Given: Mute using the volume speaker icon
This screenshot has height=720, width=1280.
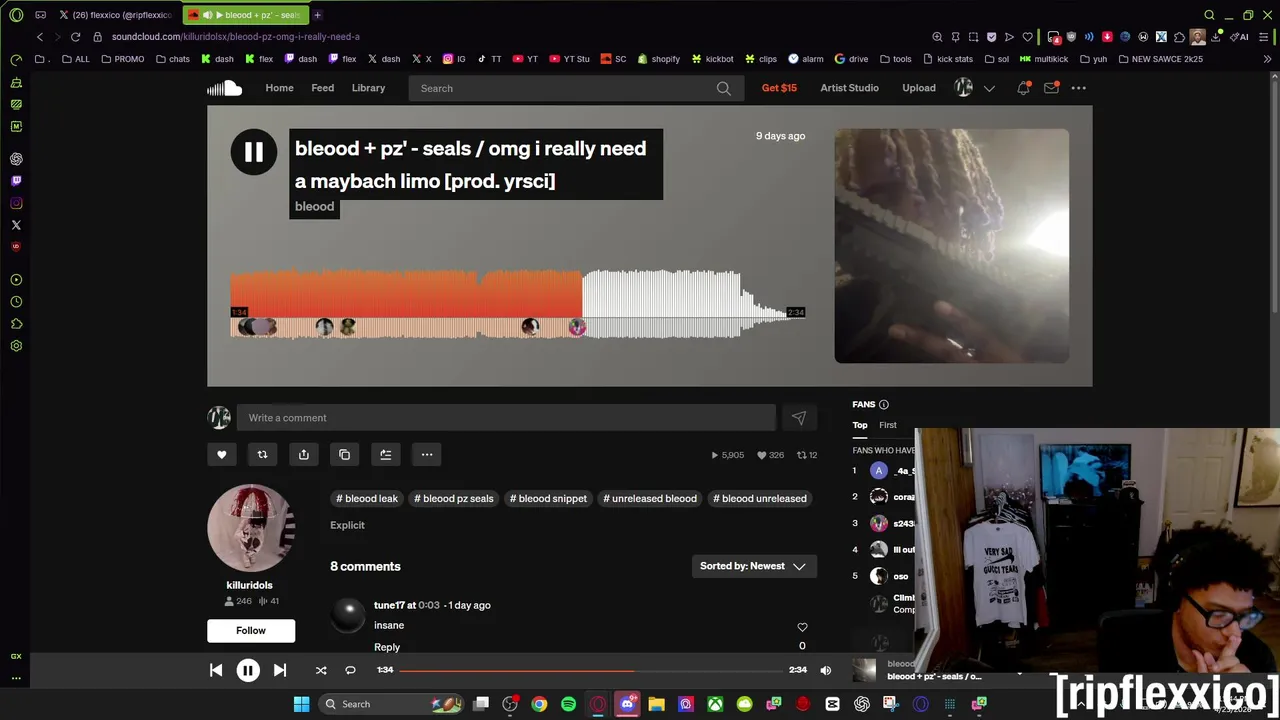Looking at the screenshot, I should (x=825, y=670).
